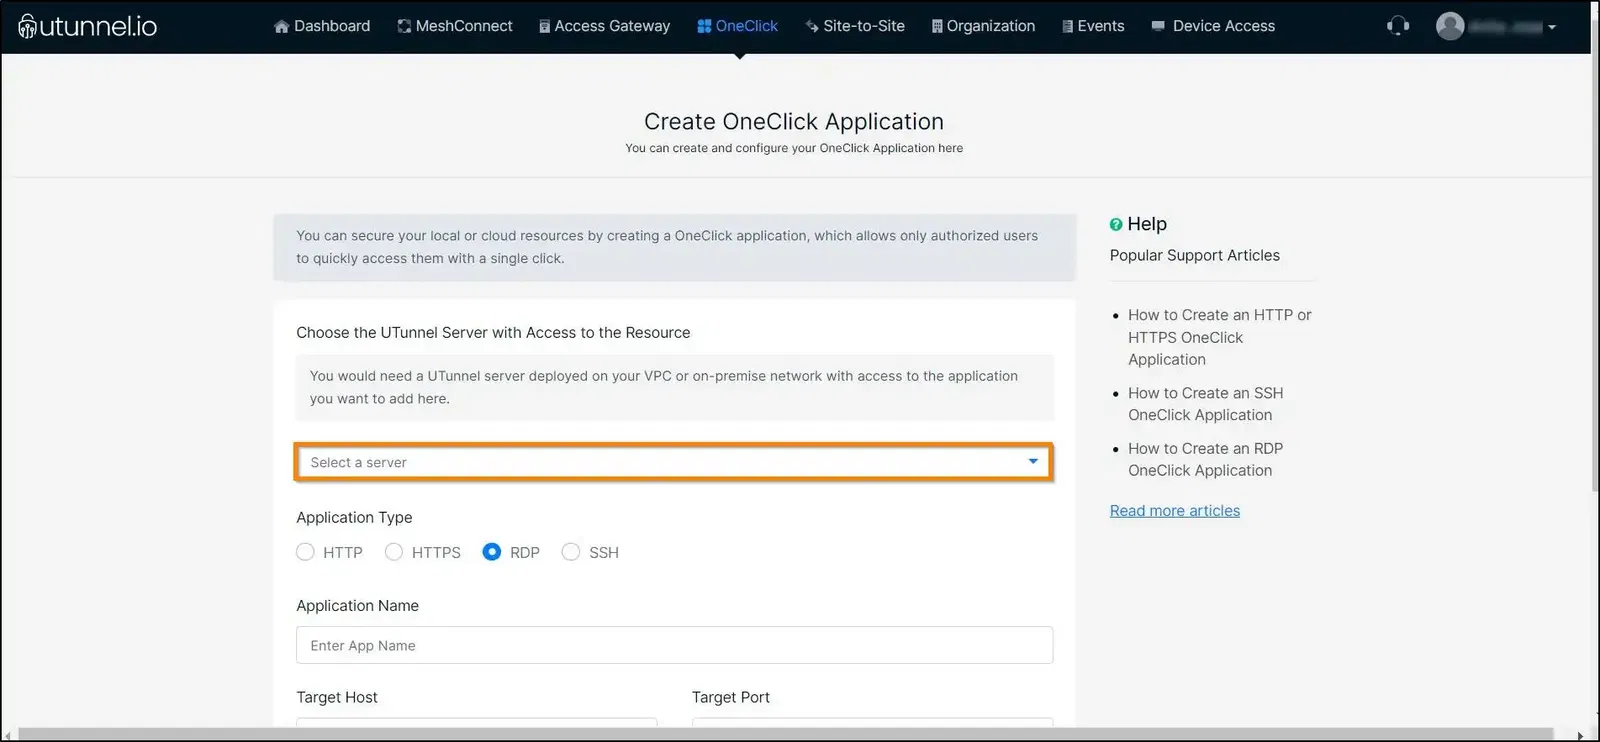Open How to Create an HTTP or HTTPS article
The width and height of the screenshot is (1600, 742).
1219,337
